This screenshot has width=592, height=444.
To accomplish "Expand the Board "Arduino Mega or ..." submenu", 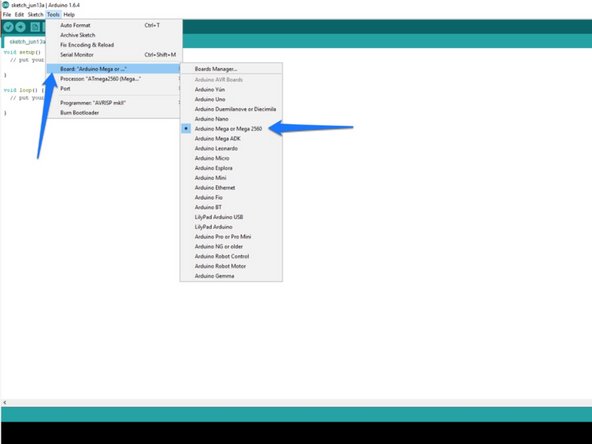I will [x=114, y=69].
